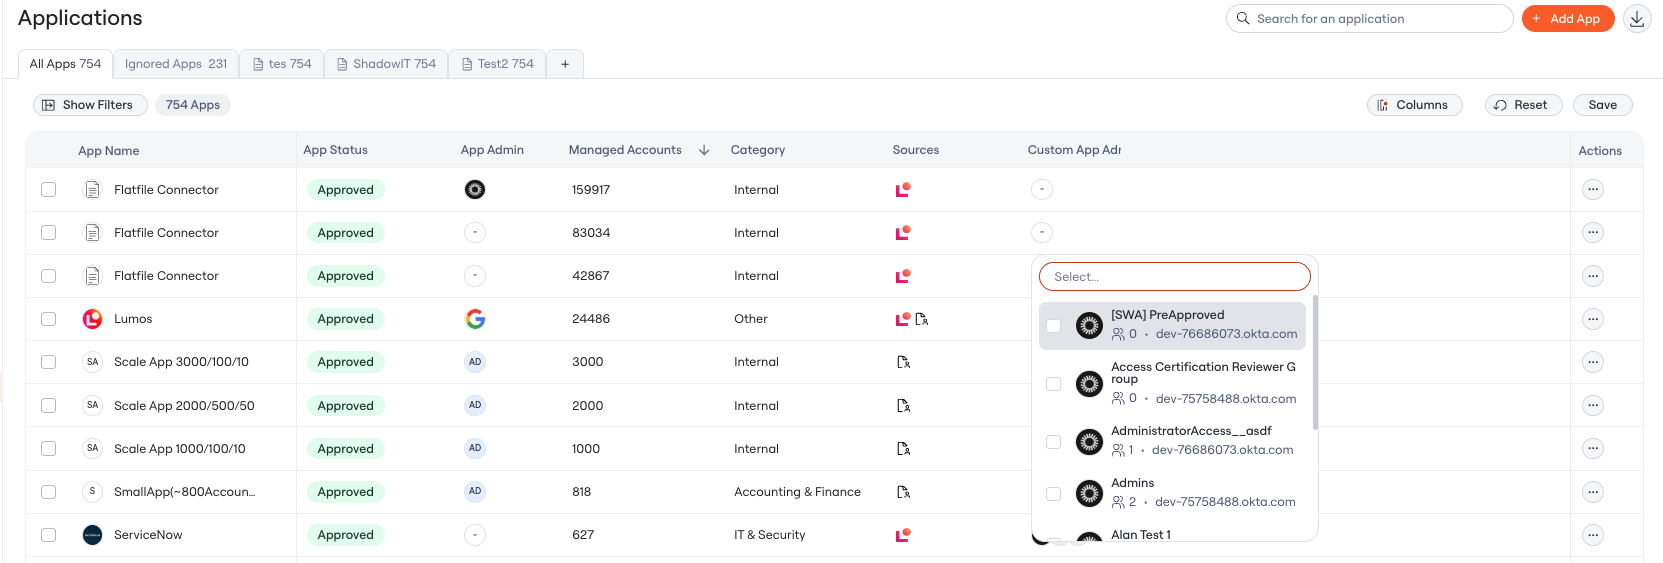Open custom admin selector in 83034 row
1663x563 pixels.
click(1042, 232)
